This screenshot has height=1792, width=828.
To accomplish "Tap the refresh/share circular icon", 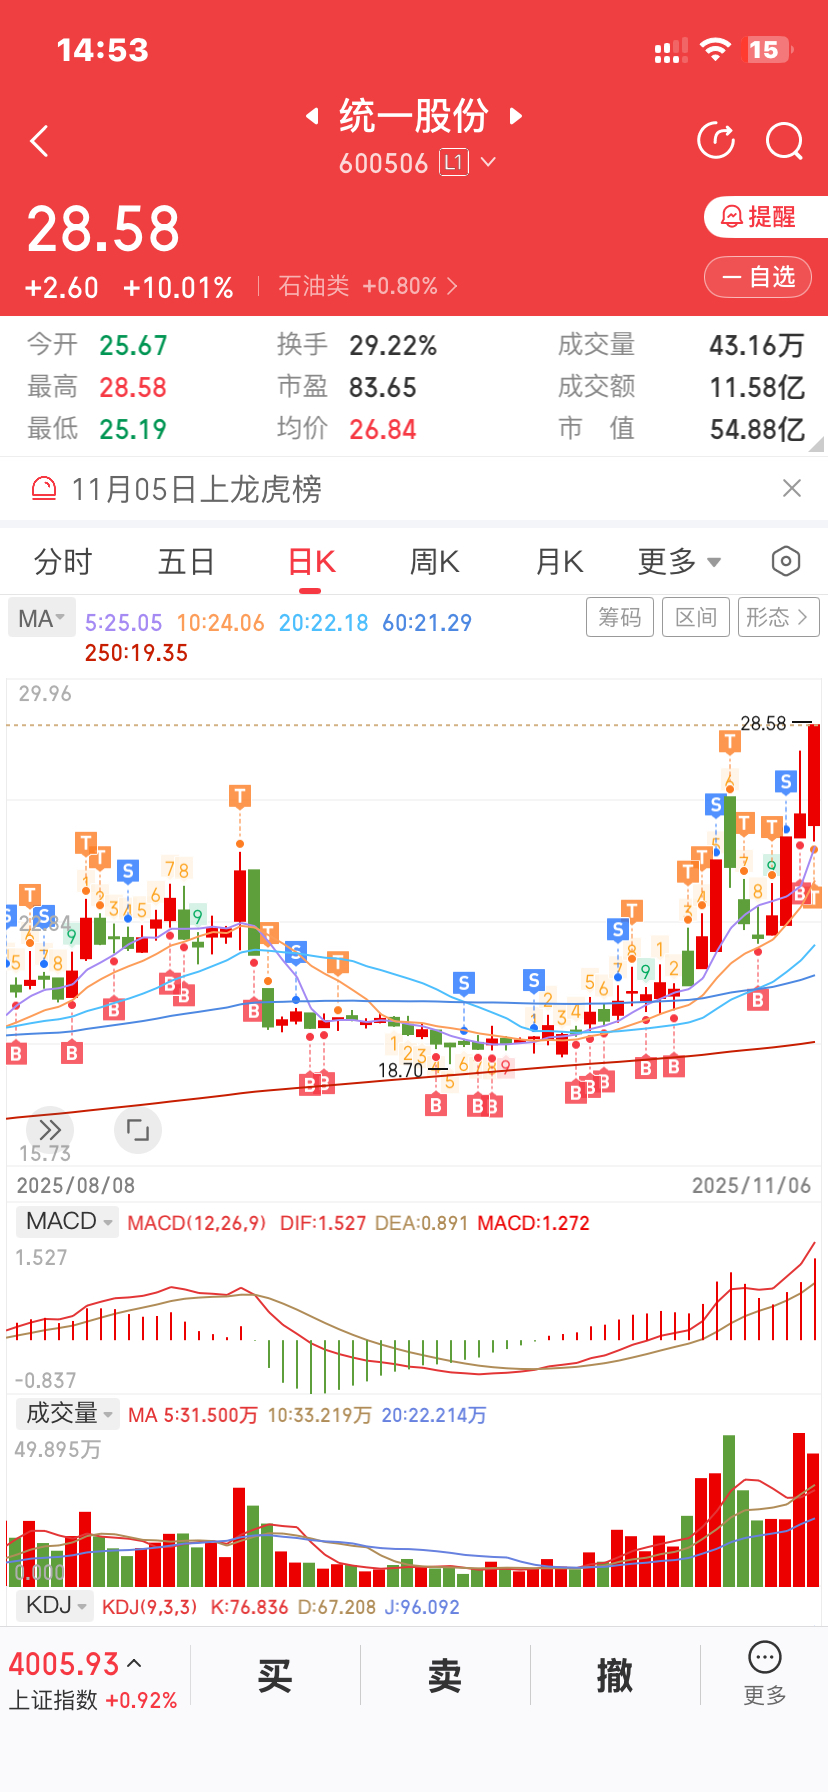I will pyautogui.click(x=716, y=141).
